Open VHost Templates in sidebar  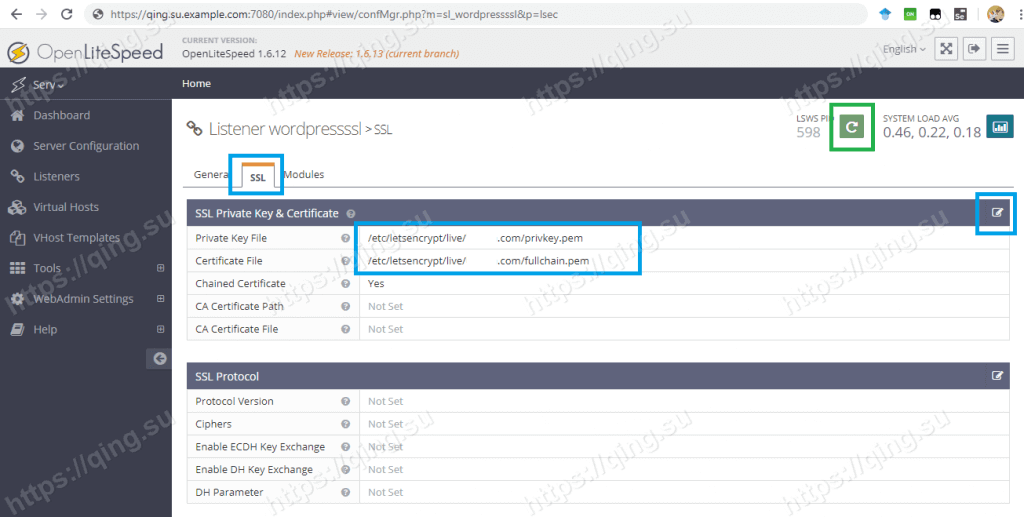pos(76,238)
